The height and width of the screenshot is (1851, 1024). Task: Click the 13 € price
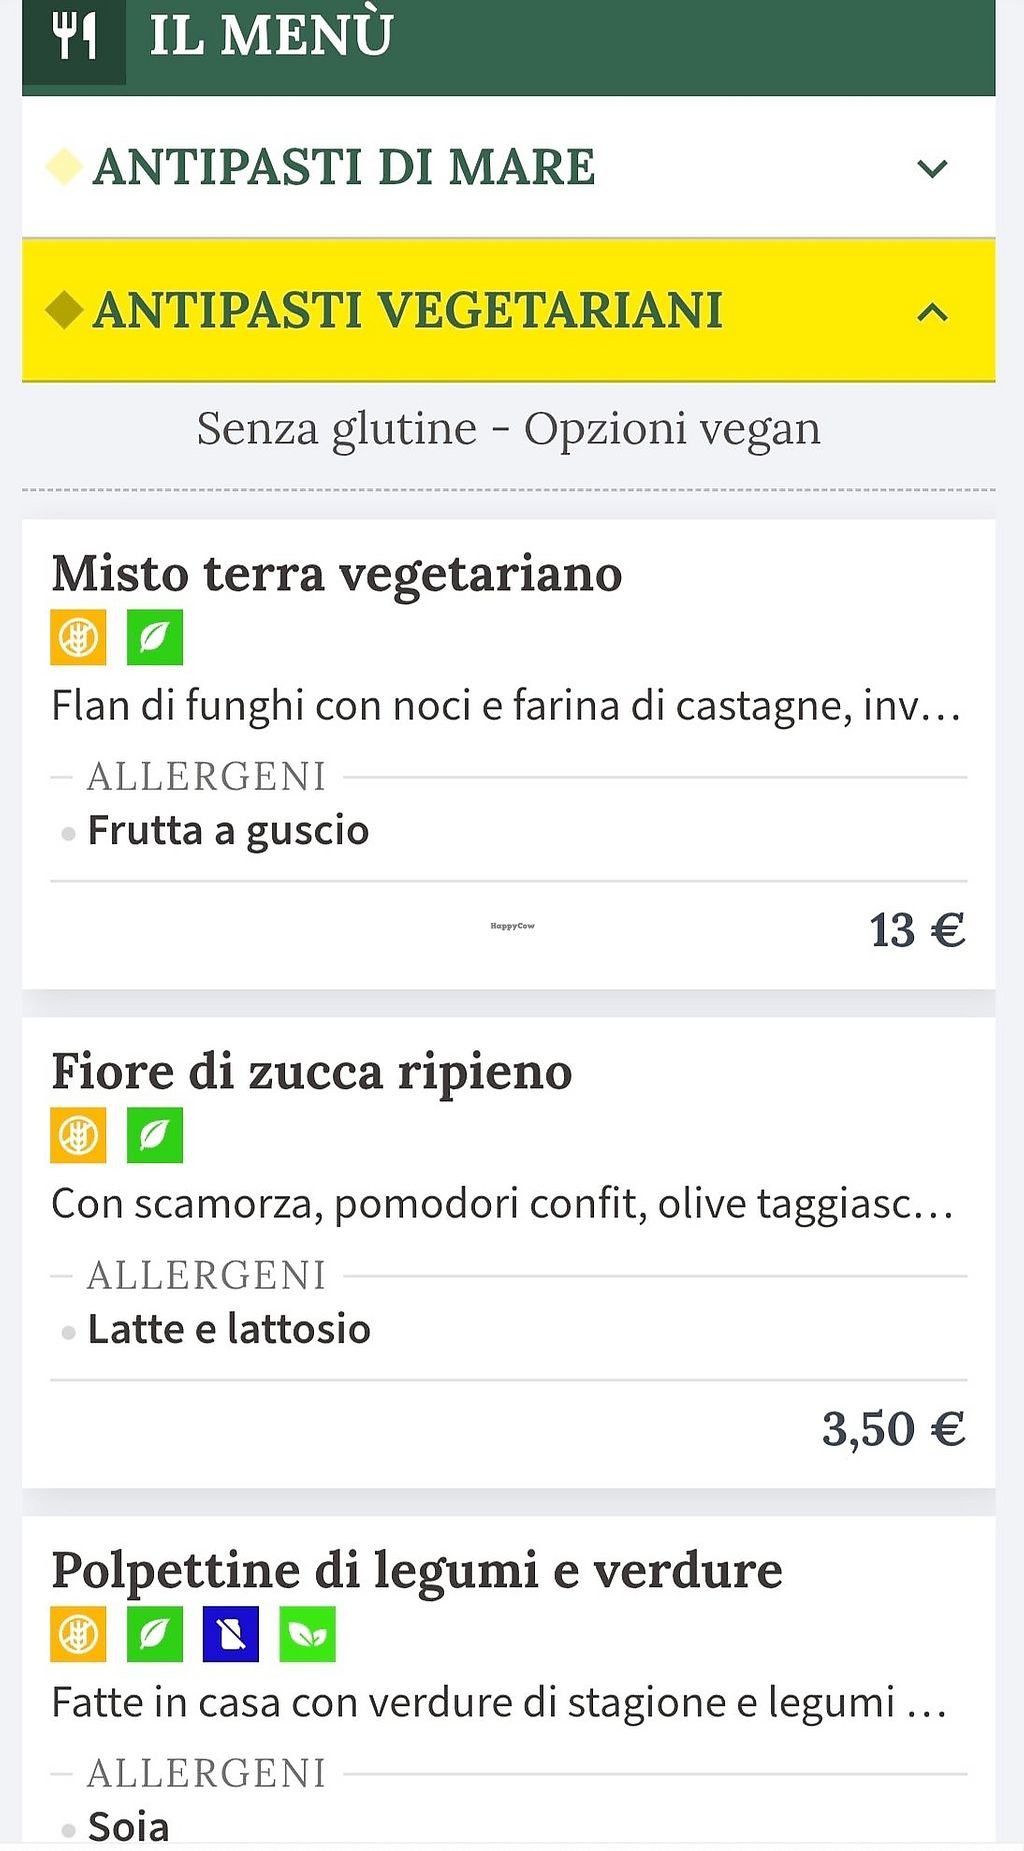(916, 930)
